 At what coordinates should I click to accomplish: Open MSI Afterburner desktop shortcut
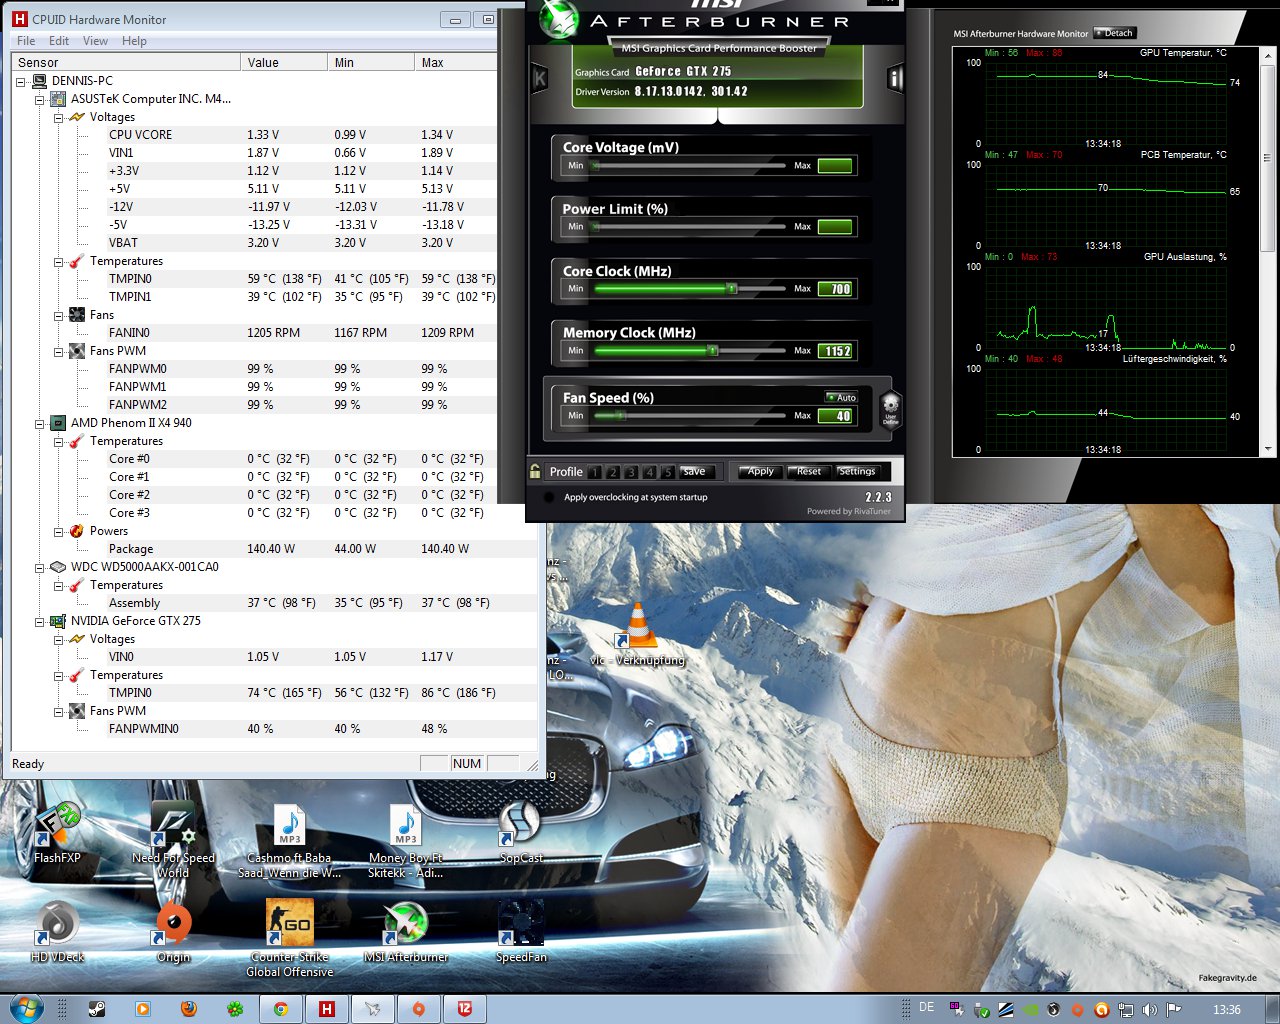click(405, 931)
